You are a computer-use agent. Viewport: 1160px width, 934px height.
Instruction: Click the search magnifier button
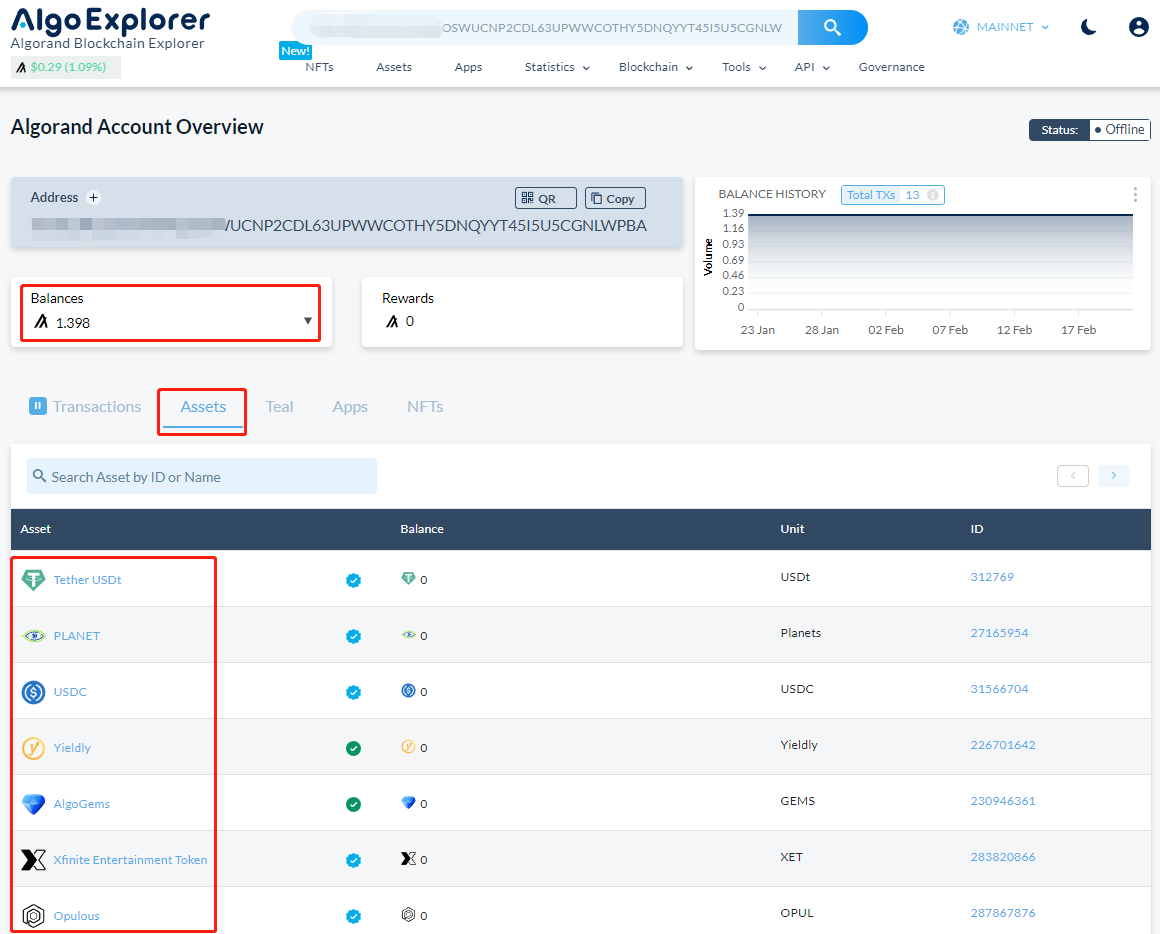[x=832, y=28]
